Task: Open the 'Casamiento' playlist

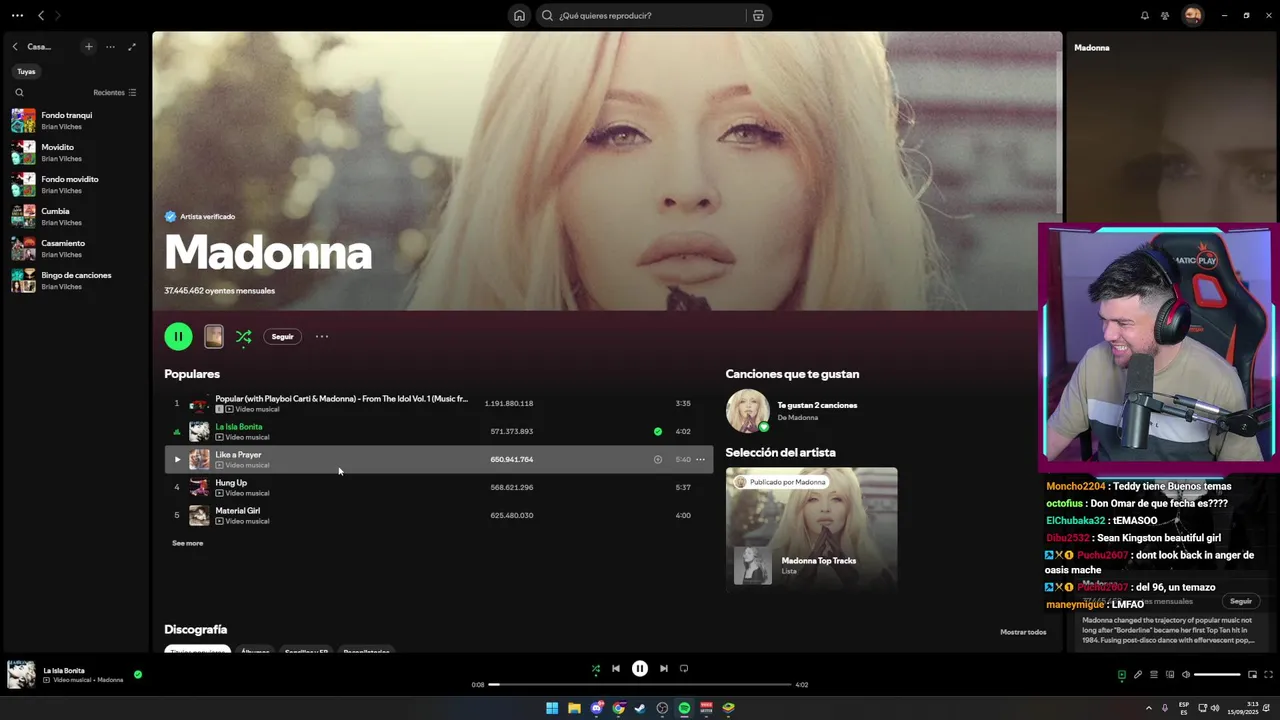Action: coord(75,248)
